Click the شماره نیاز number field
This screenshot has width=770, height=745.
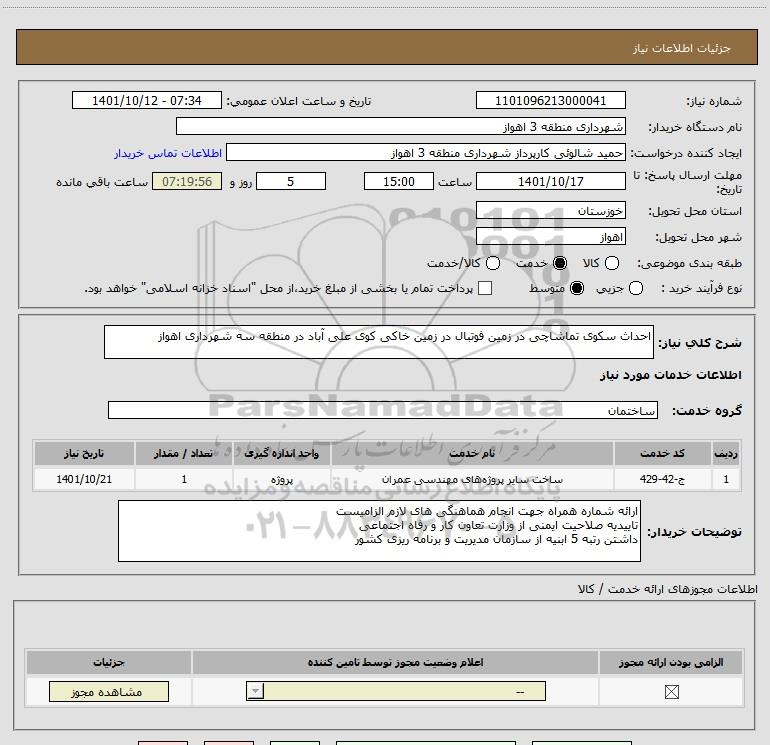(x=550, y=100)
